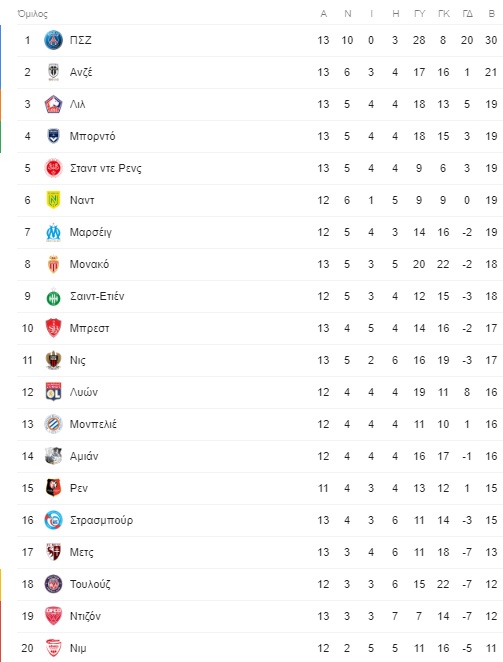Select the Μονακό club crest
The width and height of the screenshot is (503, 662).
(x=53, y=264)
